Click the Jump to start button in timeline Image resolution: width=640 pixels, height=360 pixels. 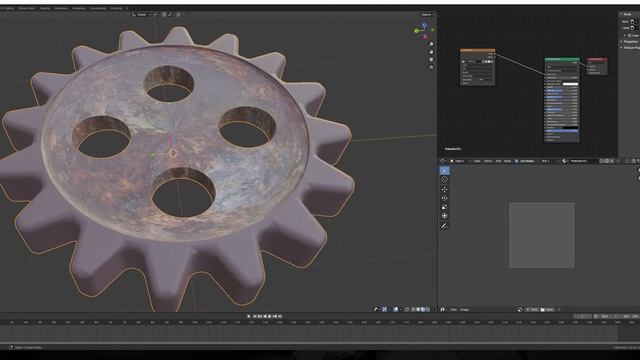click(254, 316)
